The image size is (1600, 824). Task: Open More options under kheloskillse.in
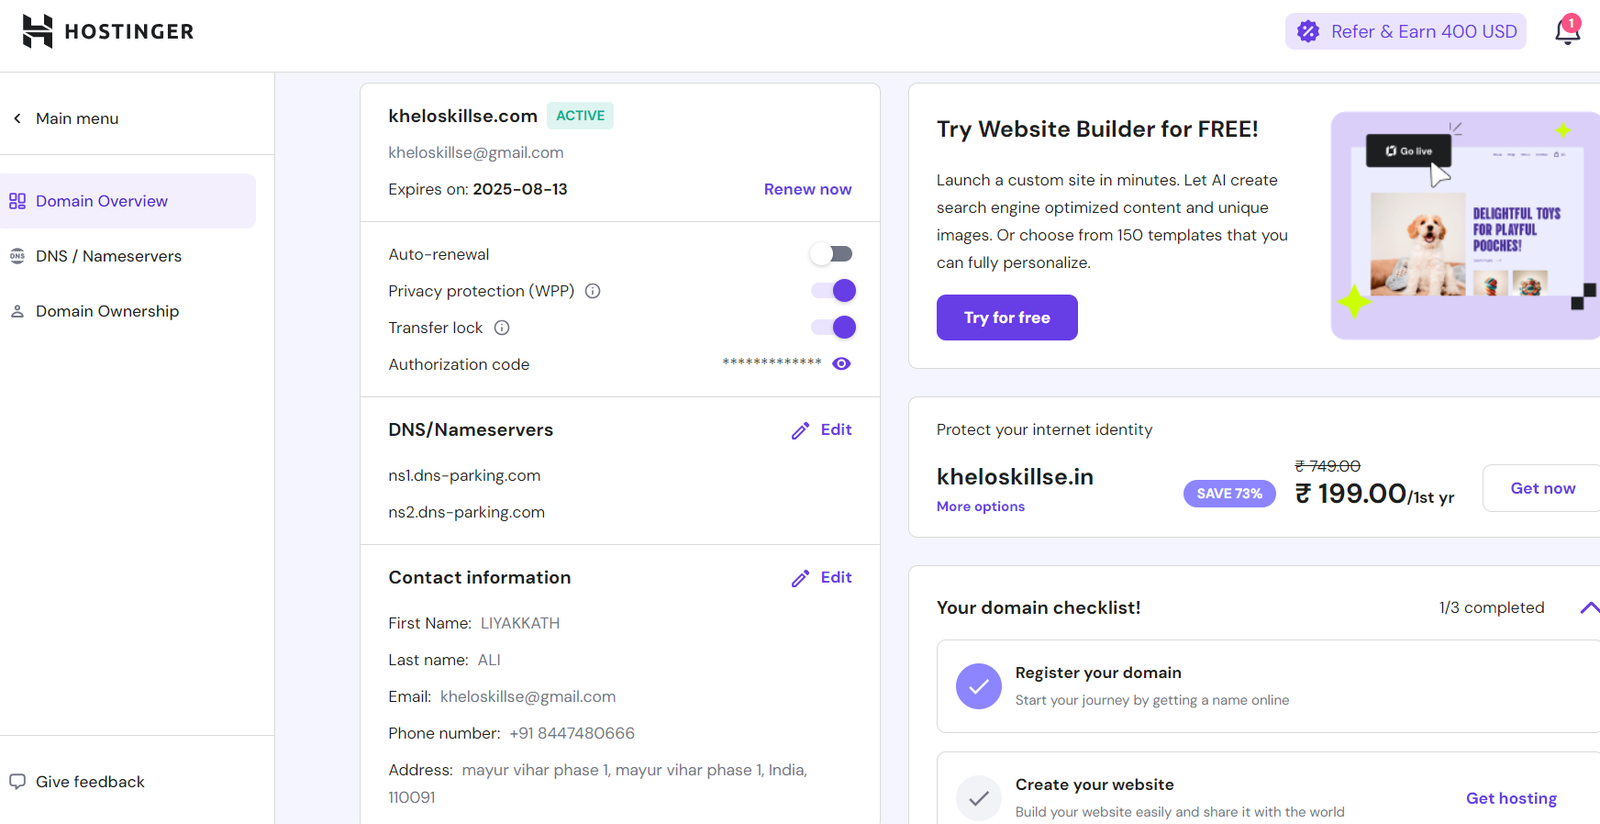point(980,507)
